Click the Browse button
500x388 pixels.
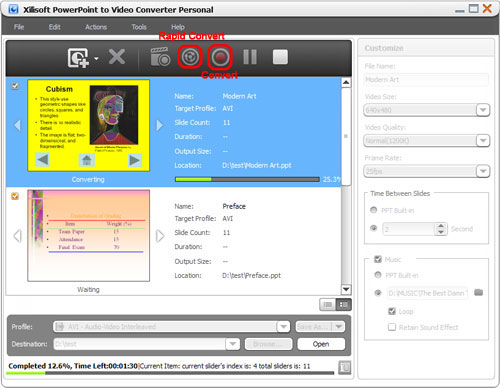[x=268, y=344]
